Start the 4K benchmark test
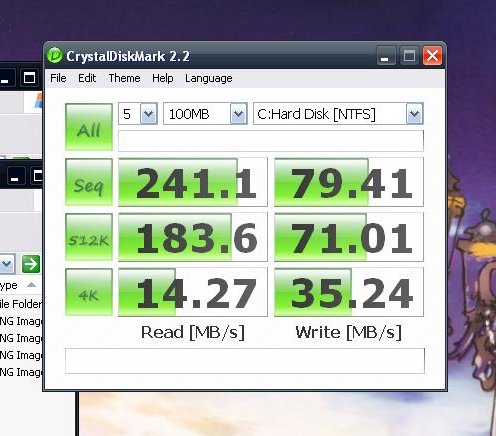This screenshot has width=496, height=436. (x=89, y=292)
